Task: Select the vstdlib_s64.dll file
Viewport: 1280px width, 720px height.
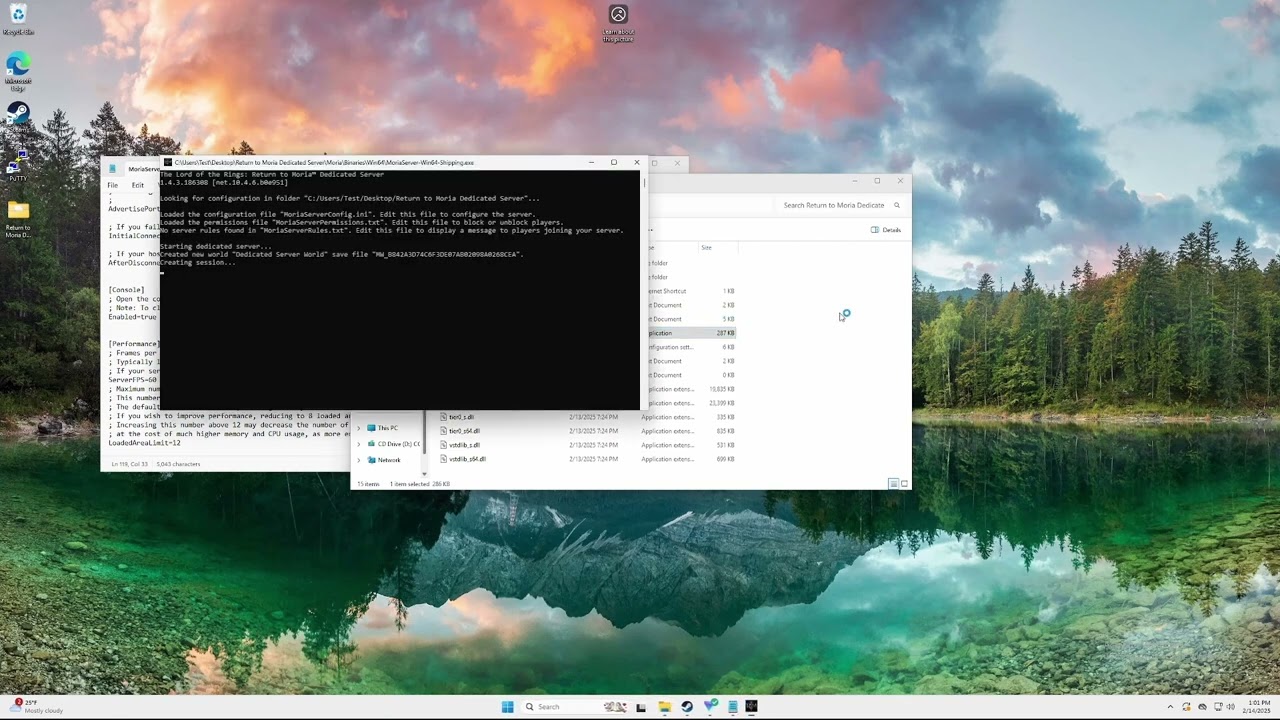Action: tap(467, 459)
